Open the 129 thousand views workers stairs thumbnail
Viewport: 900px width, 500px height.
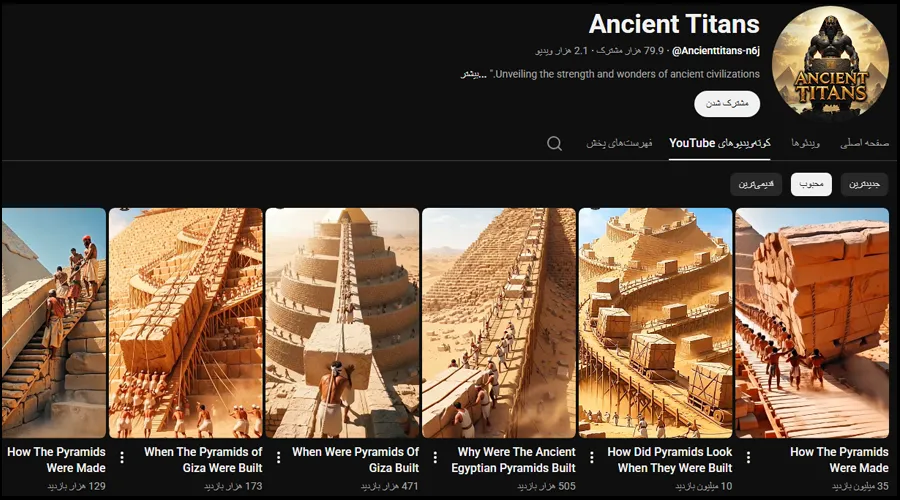click(x=54, y=323)
